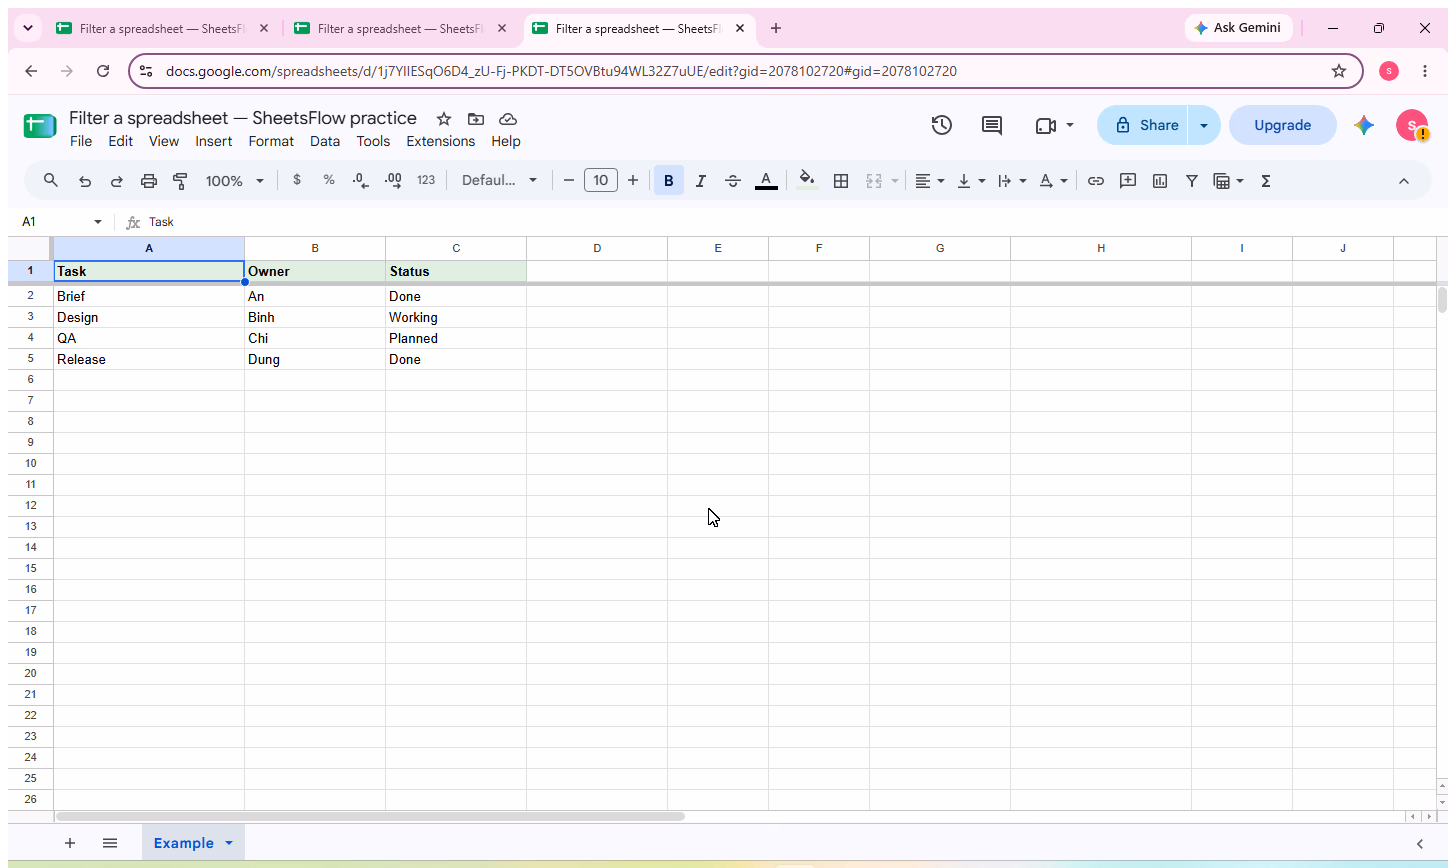Decrease decimal places
1456x868 pixels.
coord(361,181)
